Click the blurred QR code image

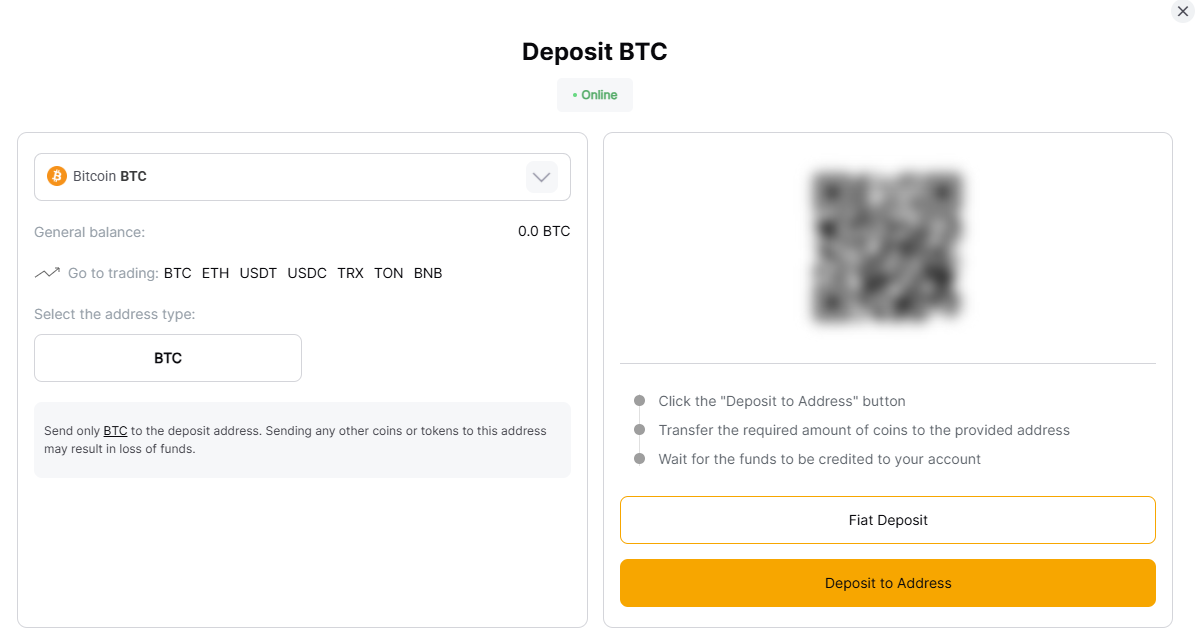coord(887,247)
